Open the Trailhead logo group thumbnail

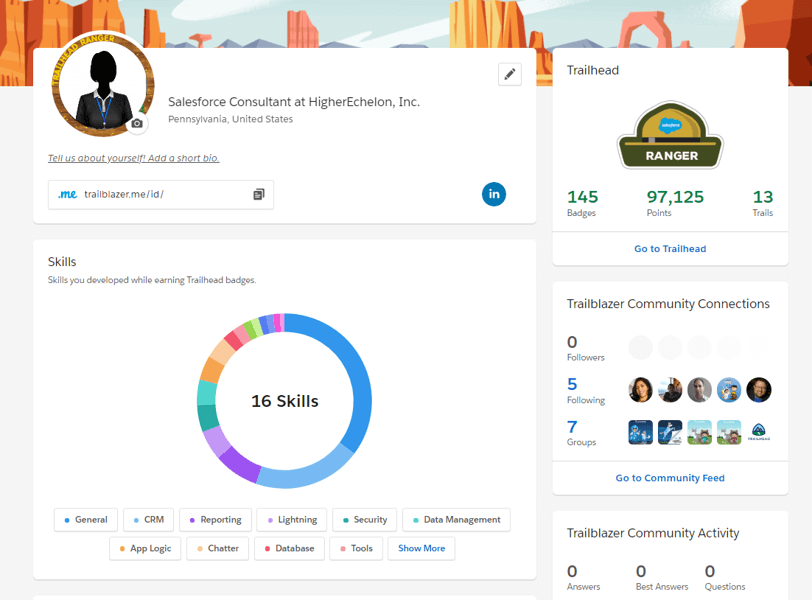click(759, 432)
